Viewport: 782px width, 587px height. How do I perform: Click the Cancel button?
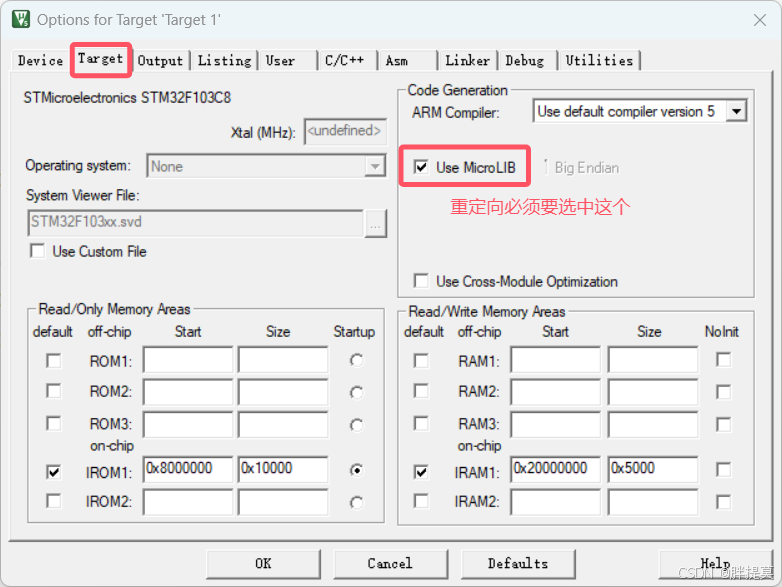[x=390, y=564]
